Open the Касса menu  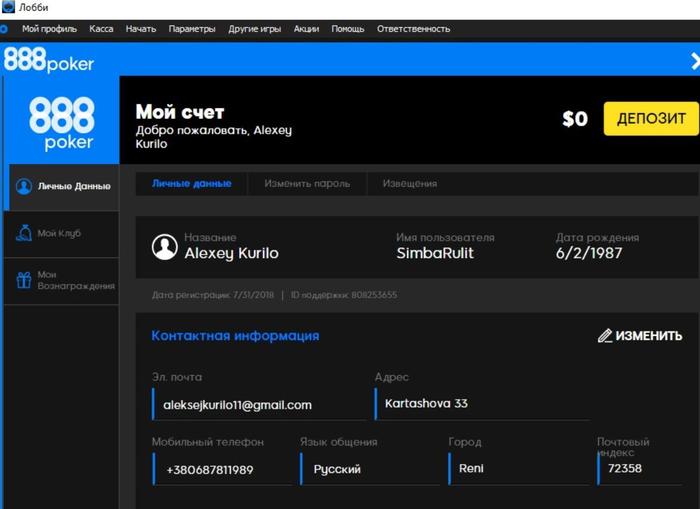[x=101, y=29]
